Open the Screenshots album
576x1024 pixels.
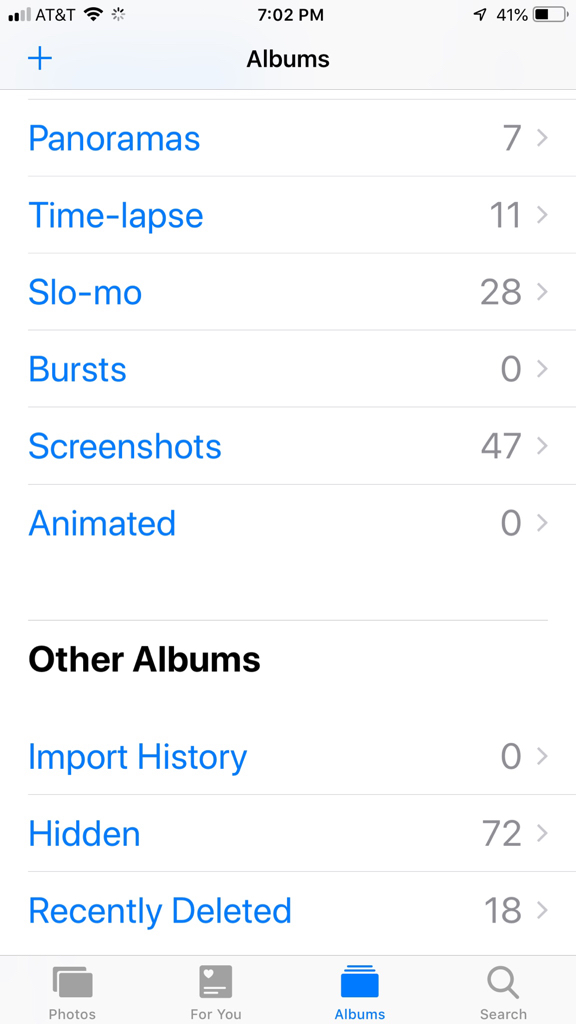(x=288, y=446)
